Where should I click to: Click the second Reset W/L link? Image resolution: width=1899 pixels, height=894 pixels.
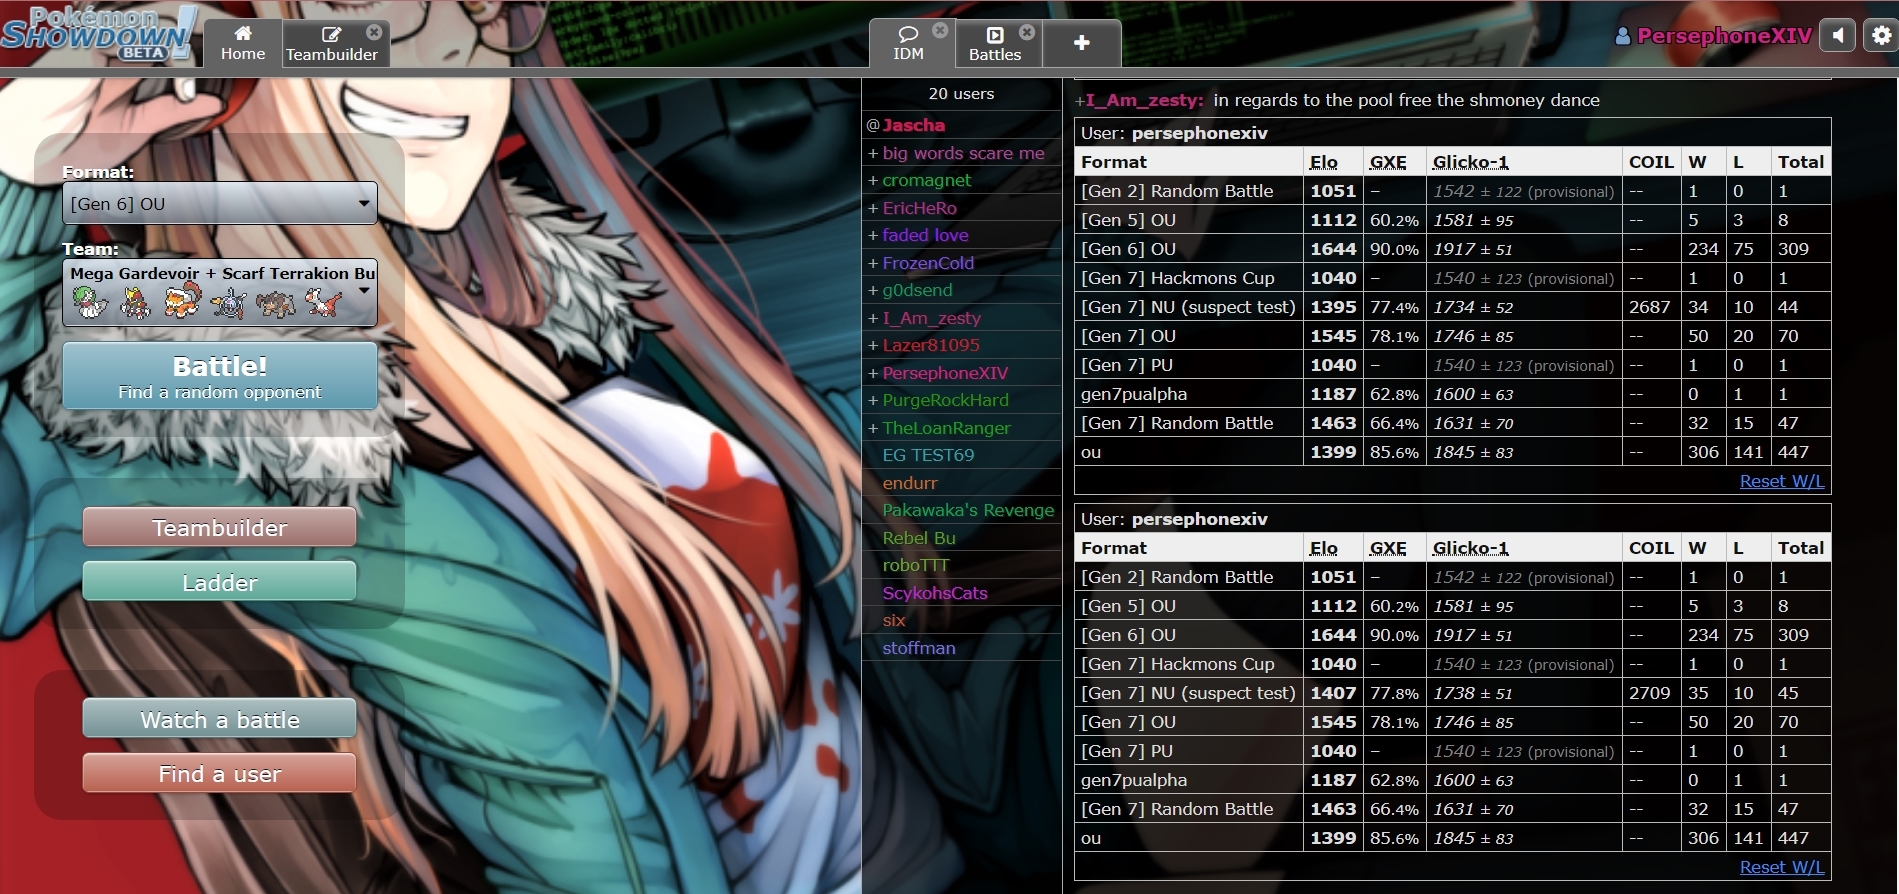click(1782, 867)
